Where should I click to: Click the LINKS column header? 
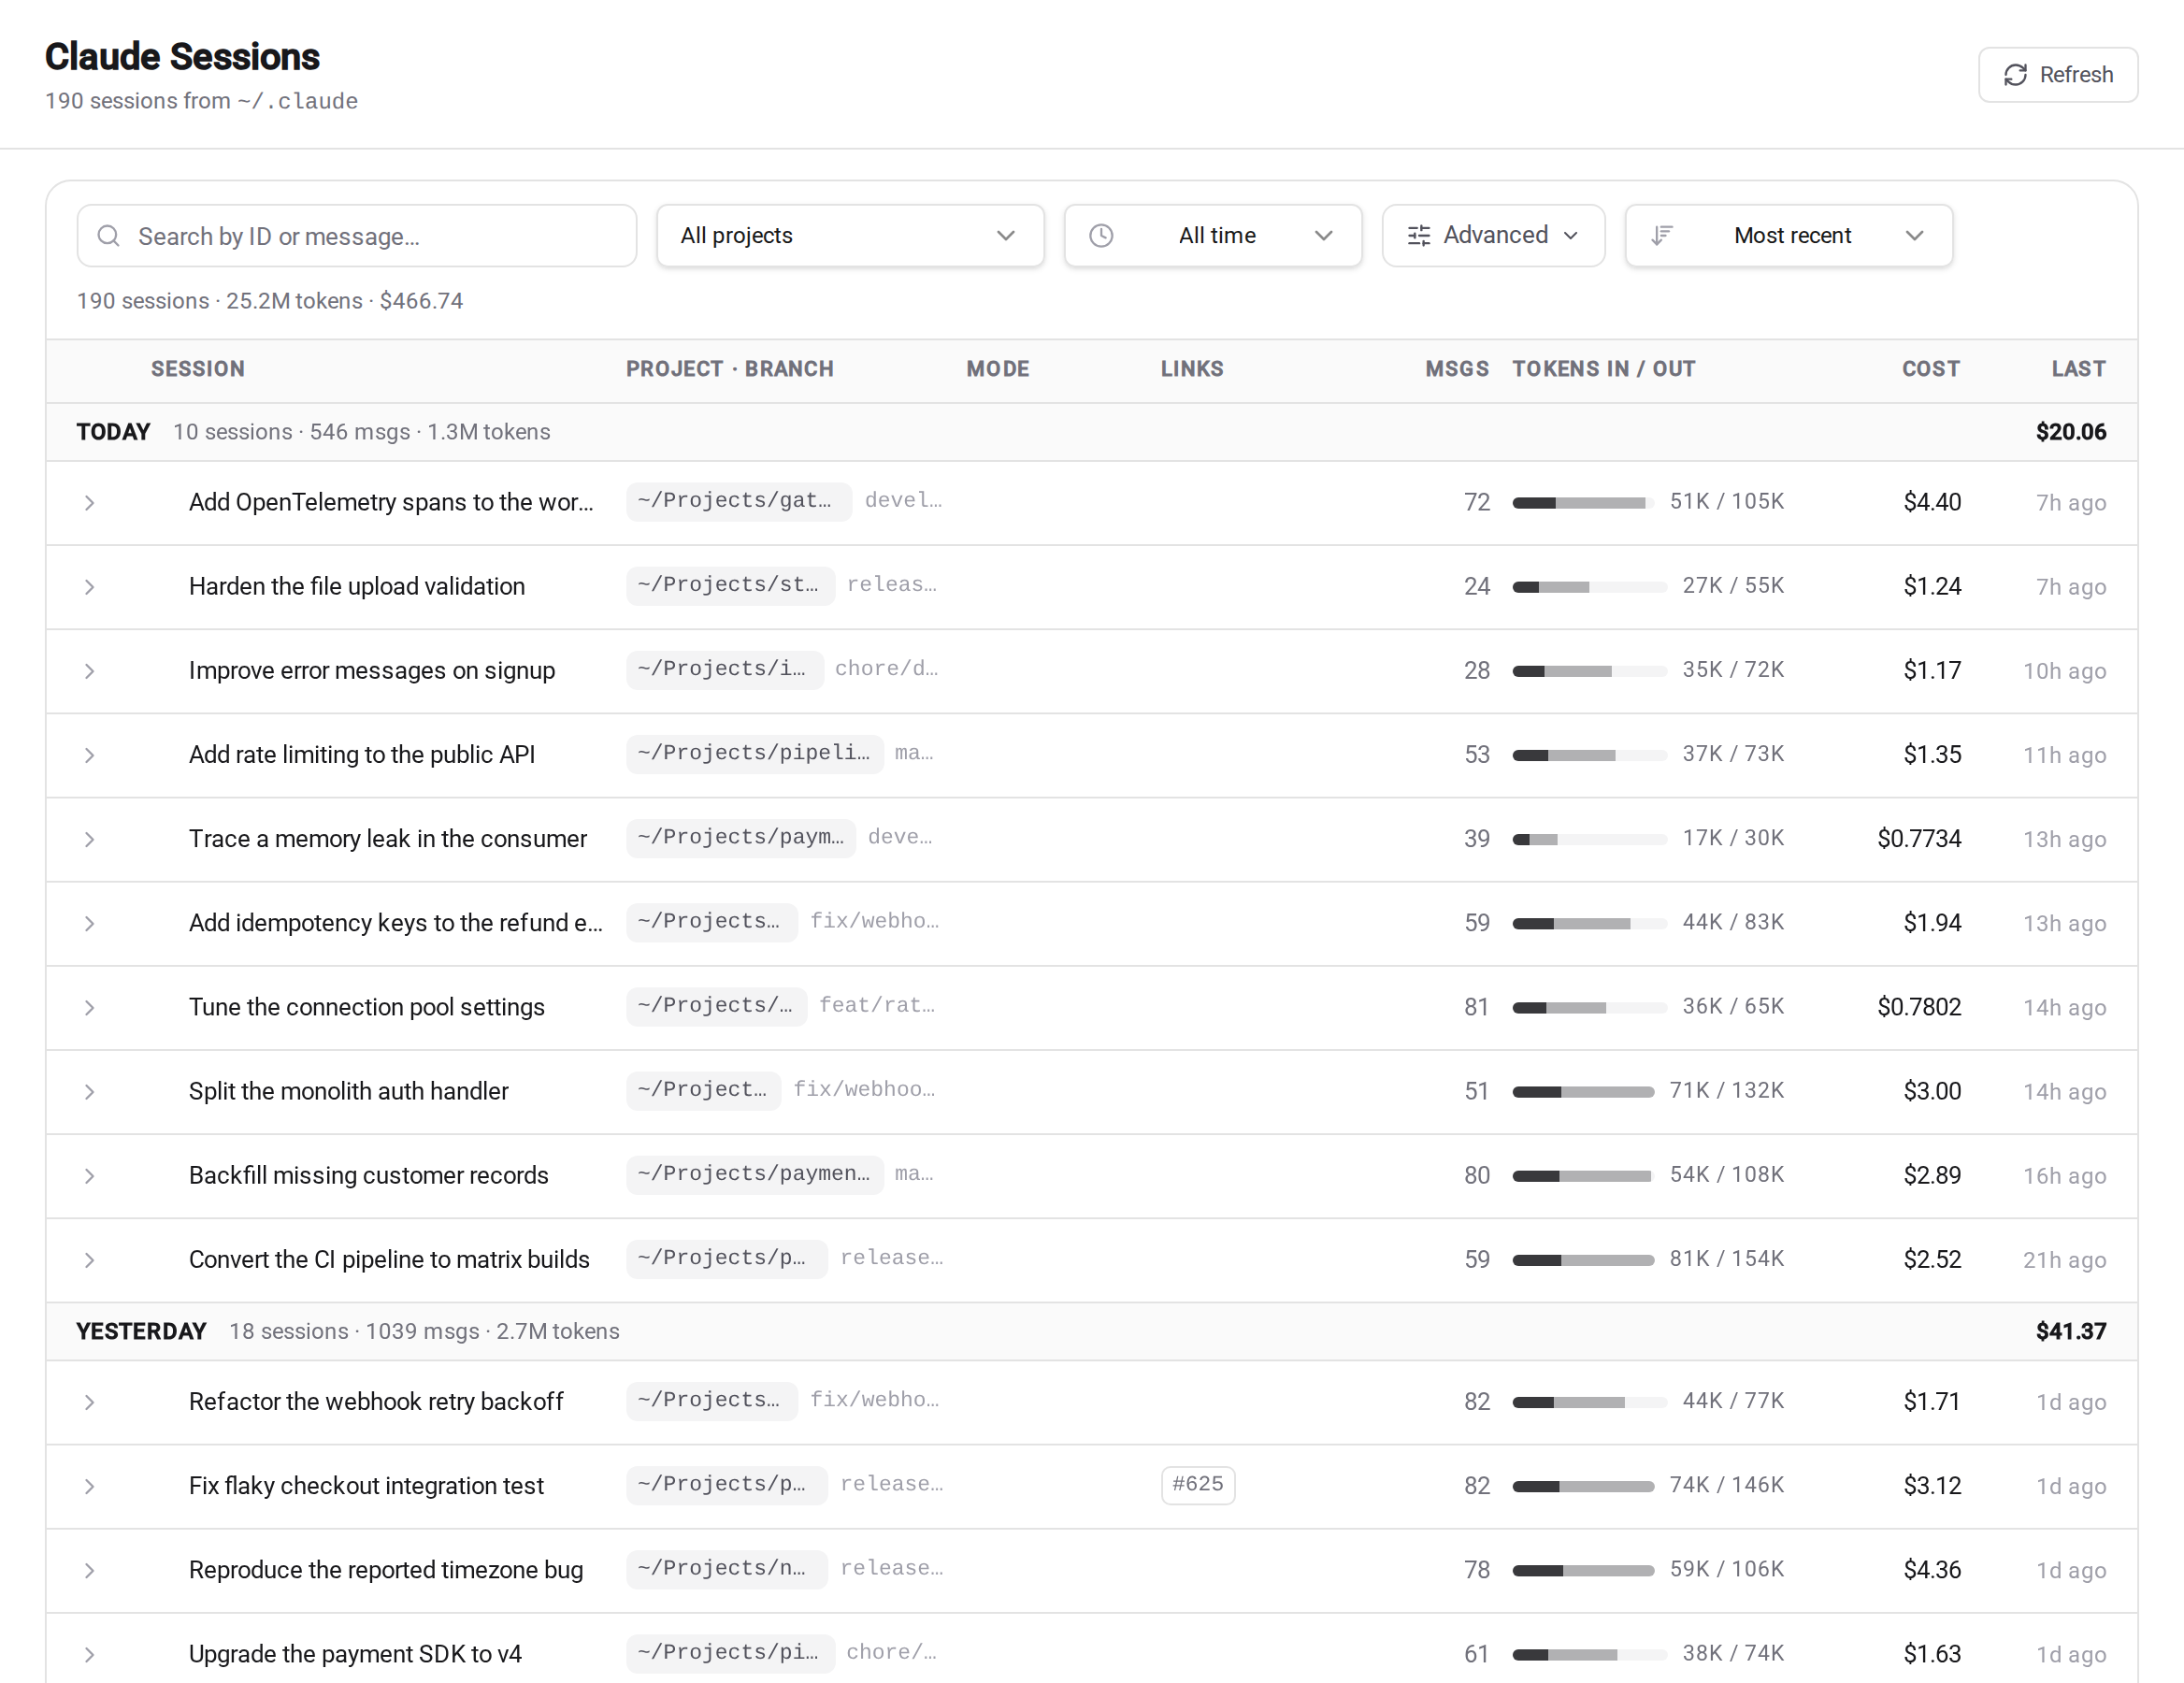tap(1191, 369)
